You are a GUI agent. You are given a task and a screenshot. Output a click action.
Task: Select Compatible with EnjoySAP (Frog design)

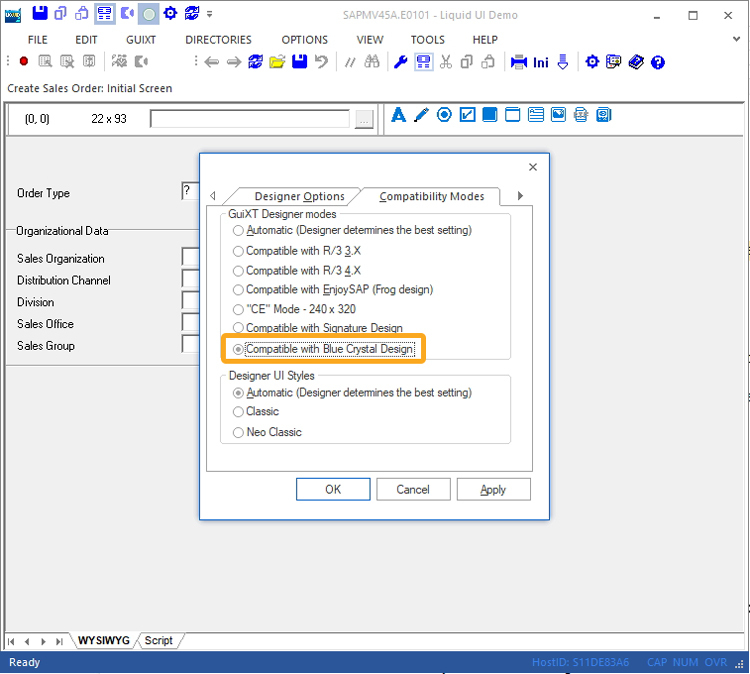click(238, 290)
